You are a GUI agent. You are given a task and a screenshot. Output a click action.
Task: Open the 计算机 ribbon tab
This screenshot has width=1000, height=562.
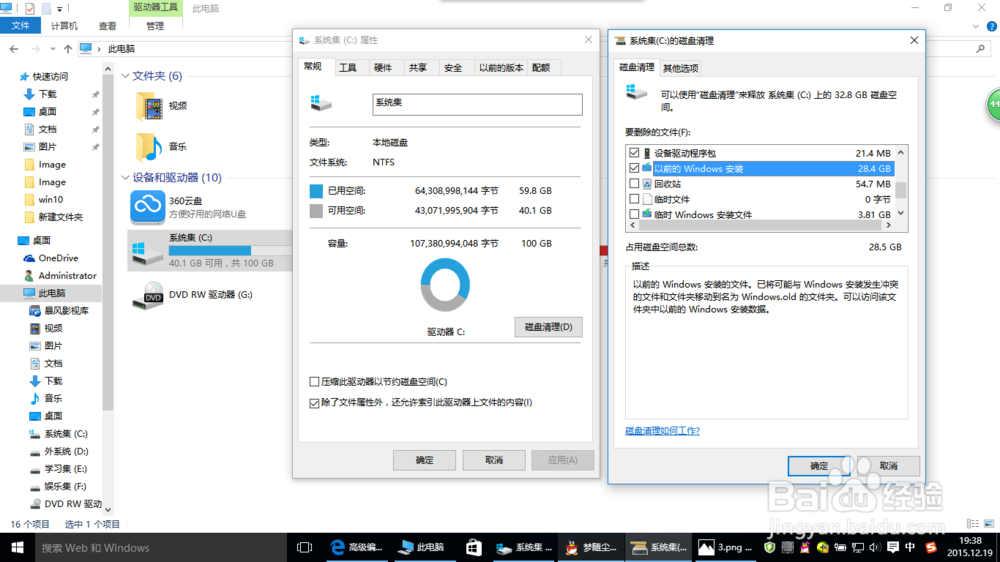click(64, 26)
